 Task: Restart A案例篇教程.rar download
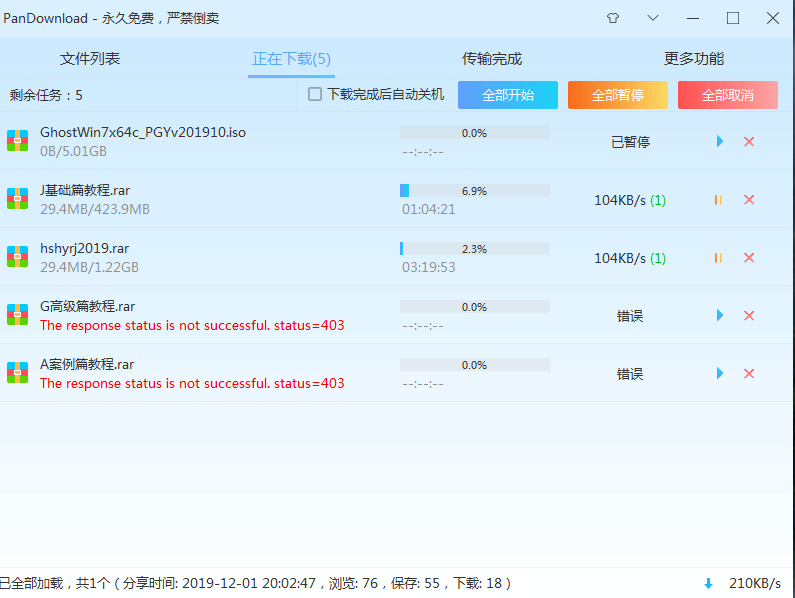pos(719,373)
